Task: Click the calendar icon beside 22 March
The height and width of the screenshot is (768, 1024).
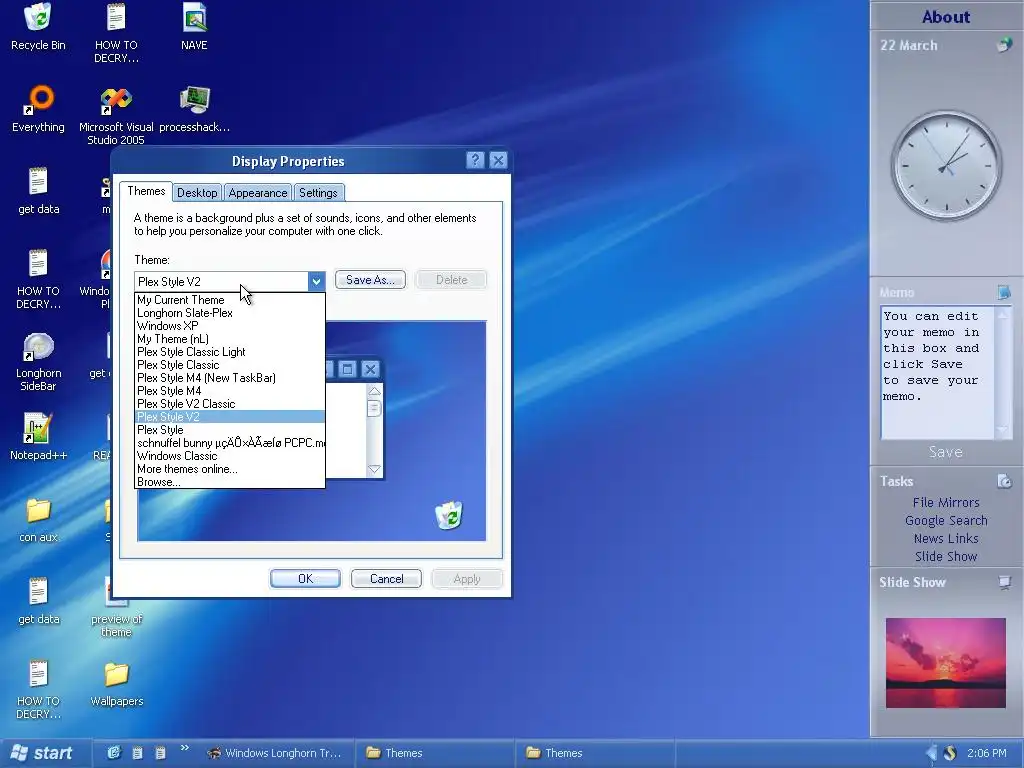Action: (1004, 45)
